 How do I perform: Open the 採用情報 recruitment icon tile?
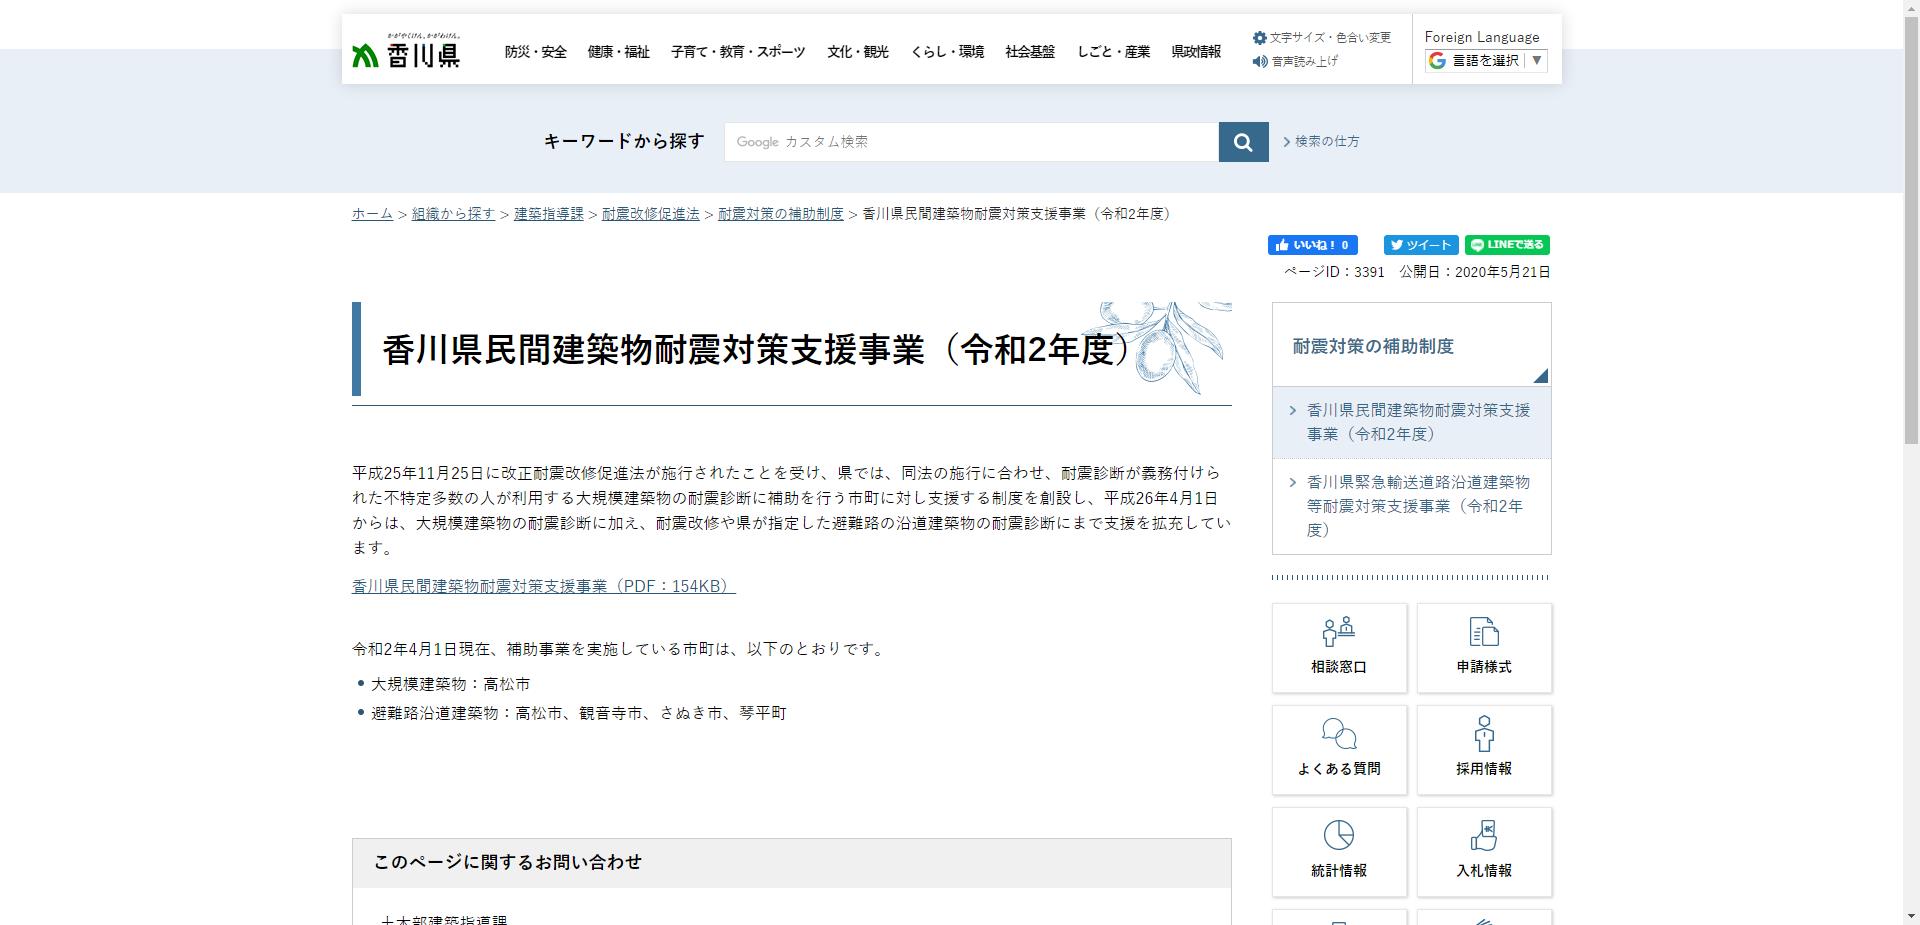coord(1483,750)
